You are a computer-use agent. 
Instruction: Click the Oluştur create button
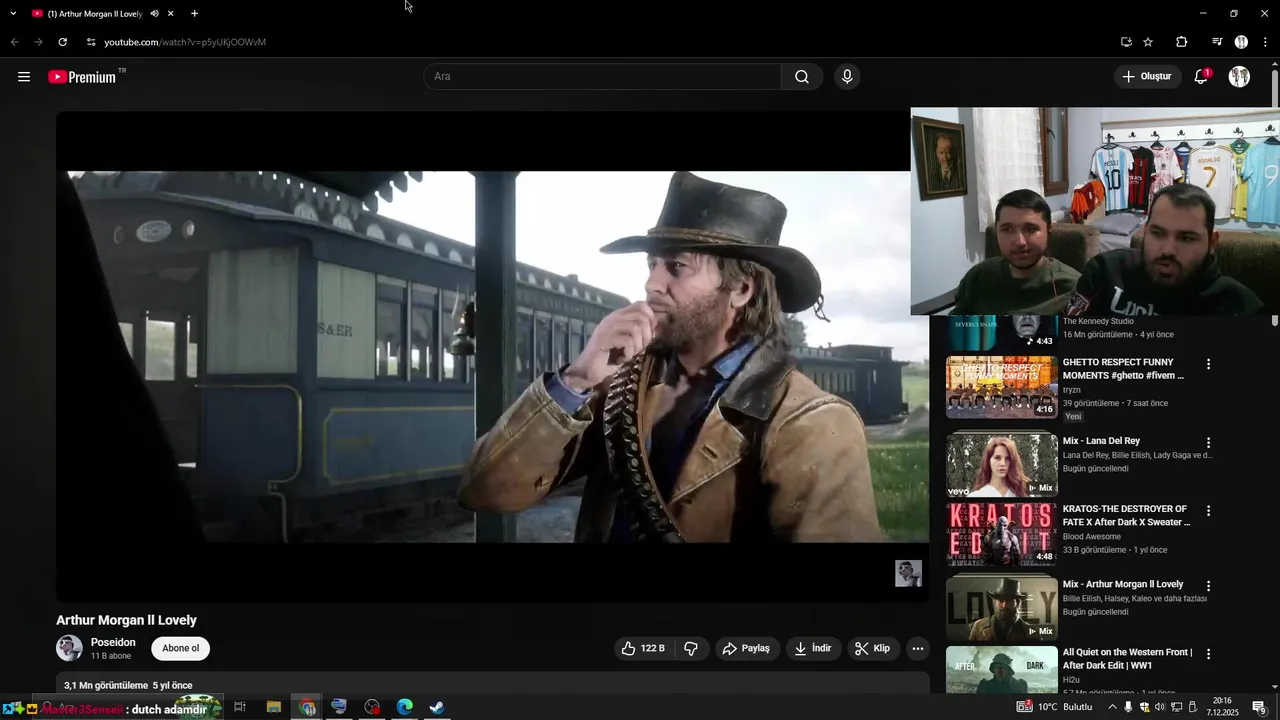[x=1146, y=77]
